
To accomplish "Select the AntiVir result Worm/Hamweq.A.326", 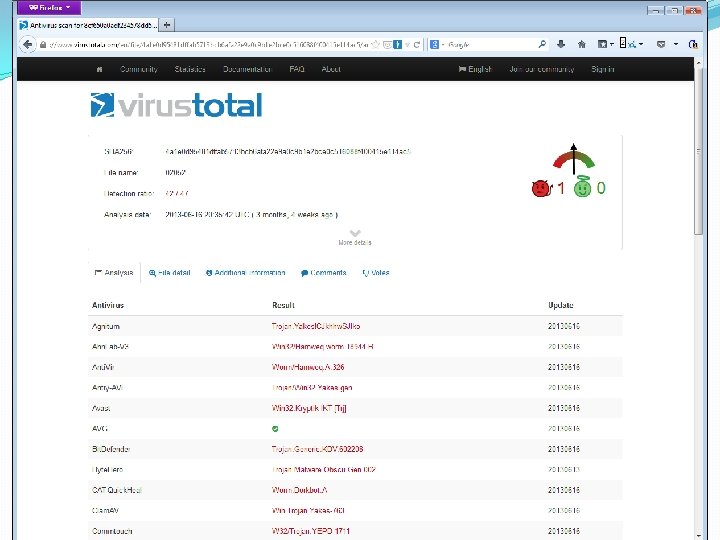I will click(308, 367).
